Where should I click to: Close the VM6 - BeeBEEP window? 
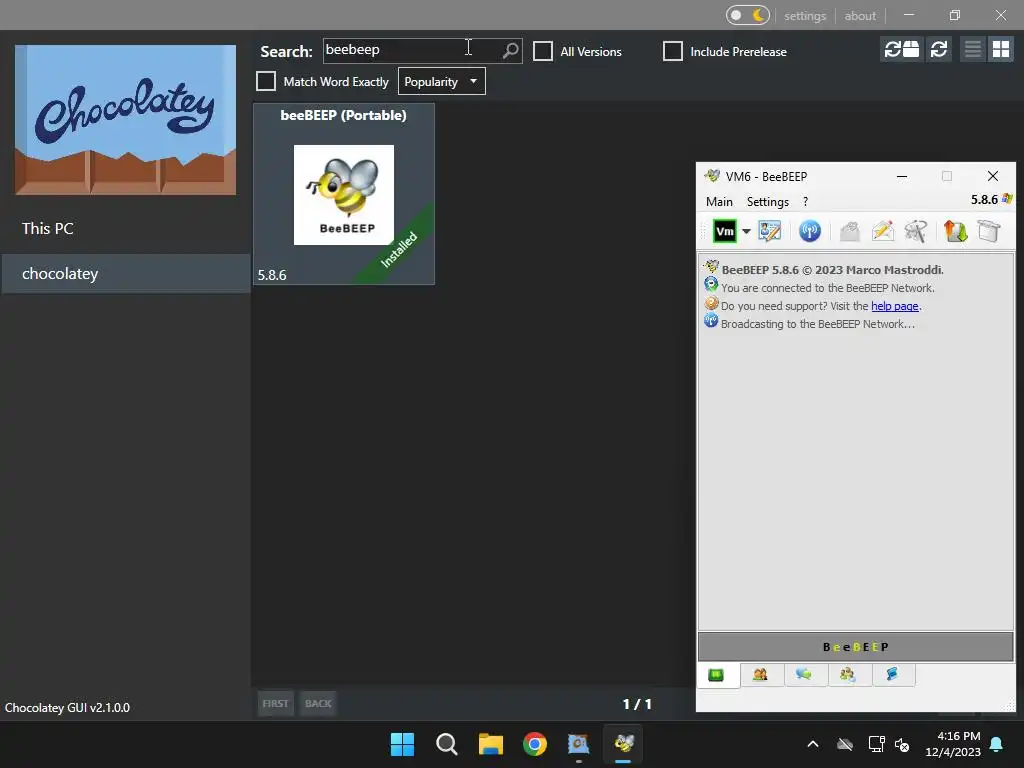[x=993, y=176]
